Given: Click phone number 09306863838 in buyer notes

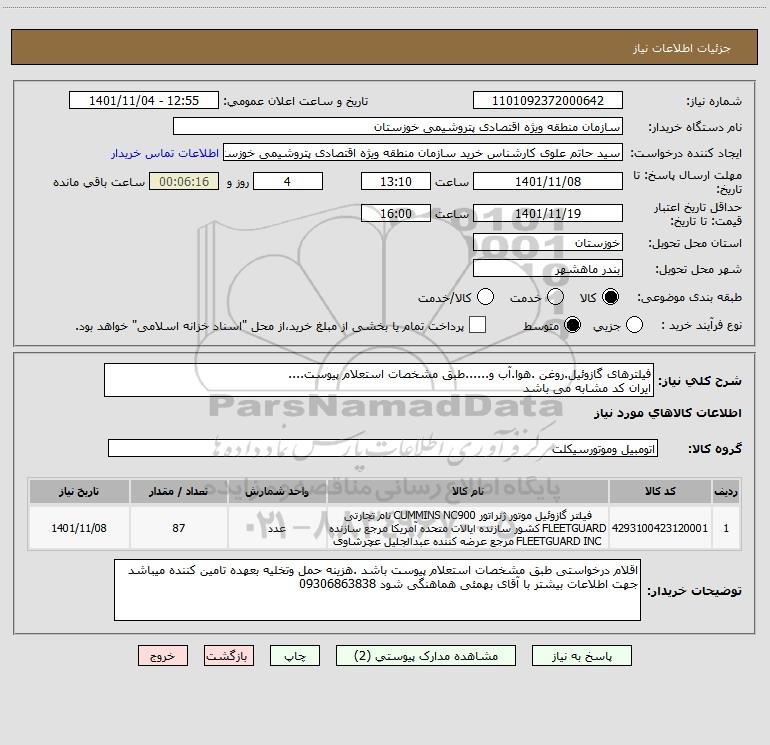Looking at the screenshot, I should [337, 584].
